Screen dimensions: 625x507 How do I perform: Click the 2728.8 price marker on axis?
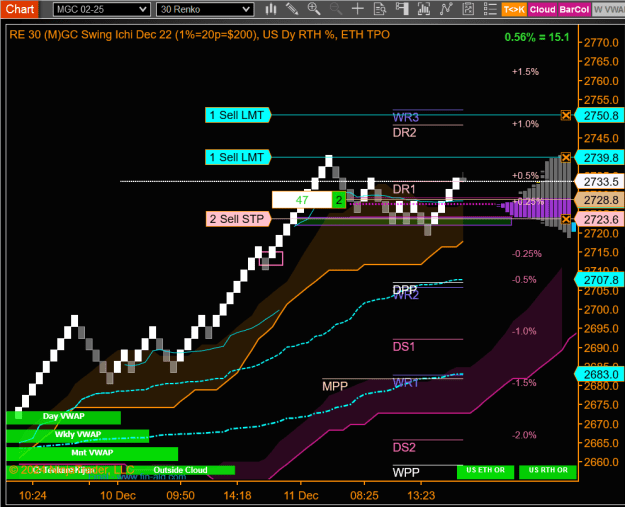(599, 200)
